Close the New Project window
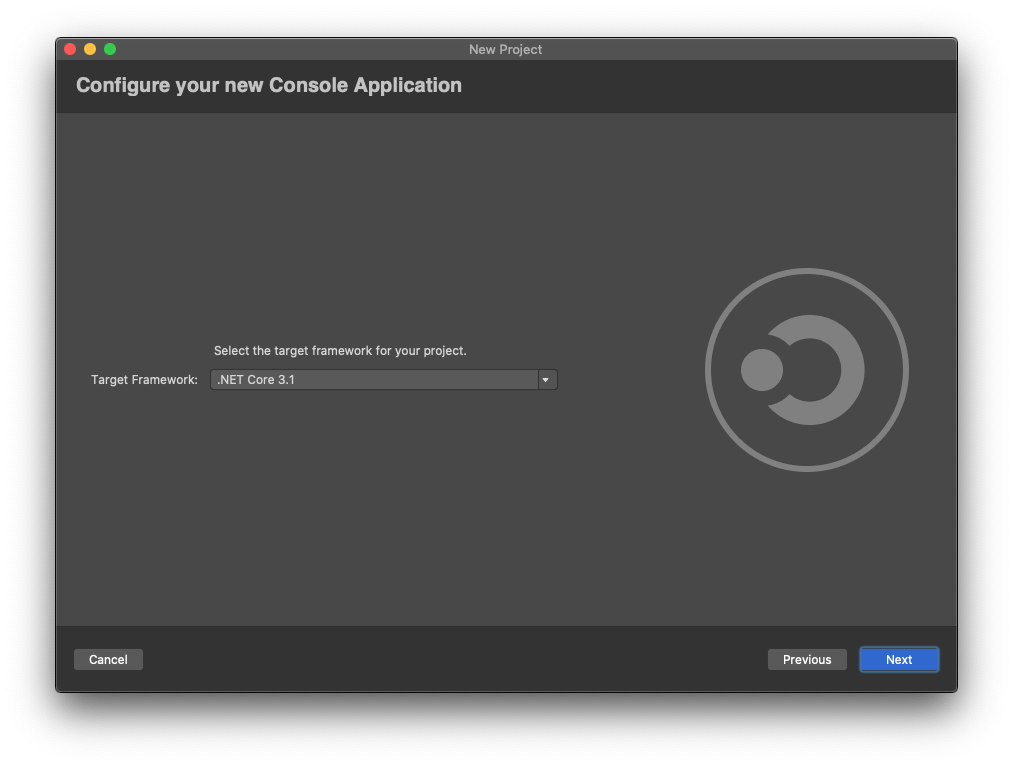1013x766 pixels. click(70, 49)
